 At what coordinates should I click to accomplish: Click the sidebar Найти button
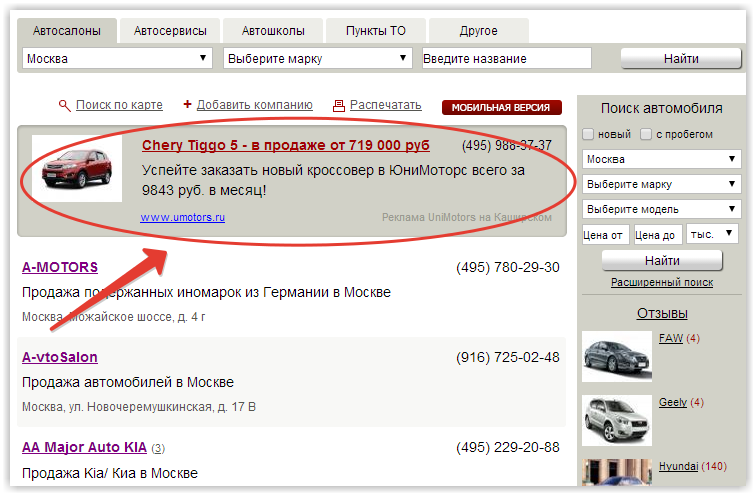point(662,261)
